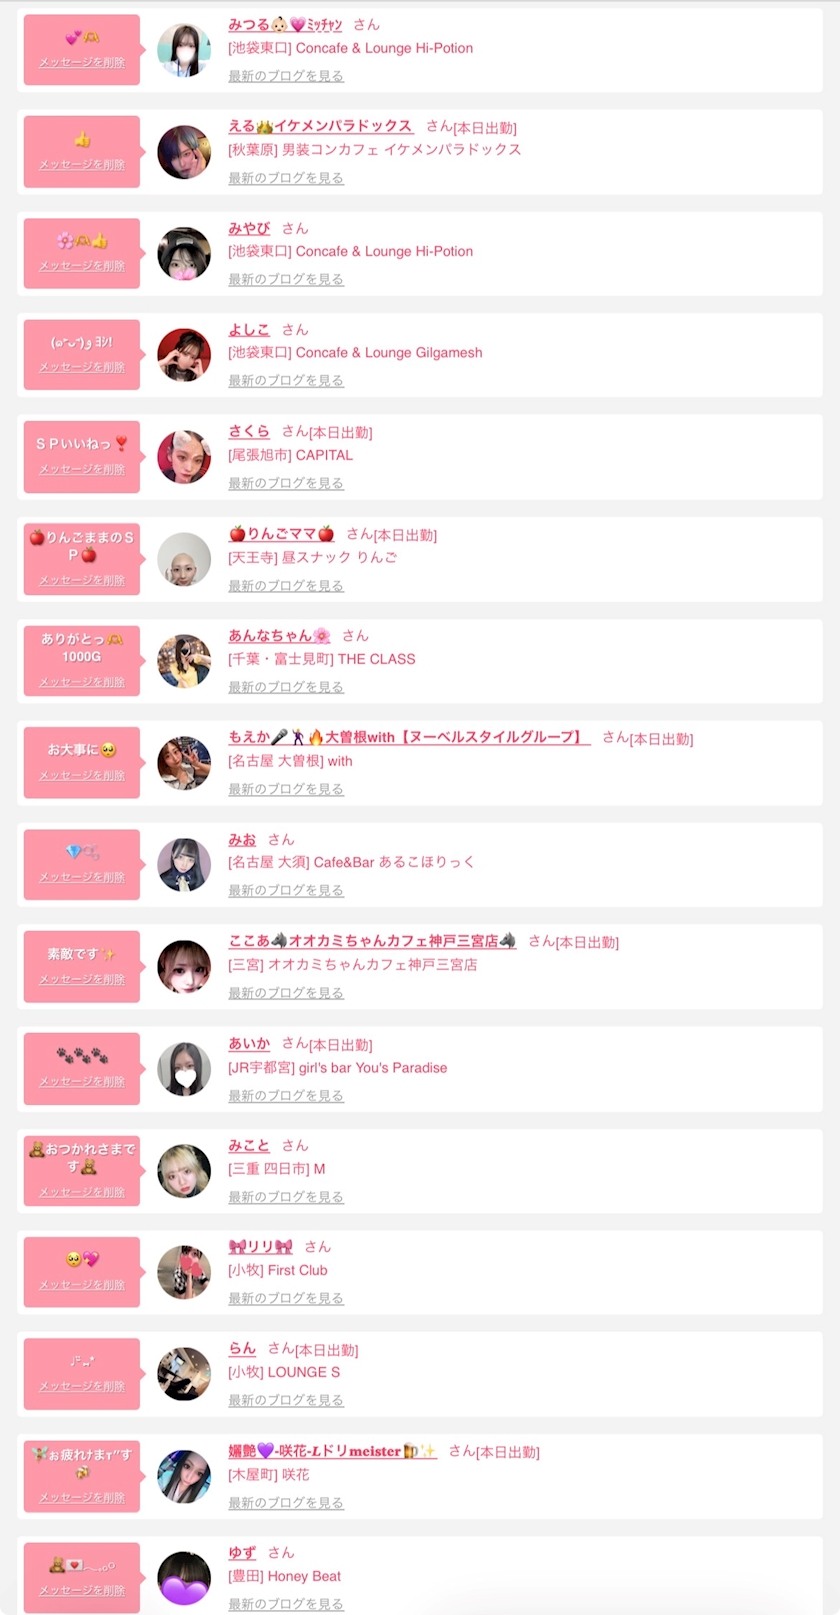The width and height of the screenshot is (840, 1615).
Task: Open あんなちゃん's profile name link
Action: click(279, 635)
